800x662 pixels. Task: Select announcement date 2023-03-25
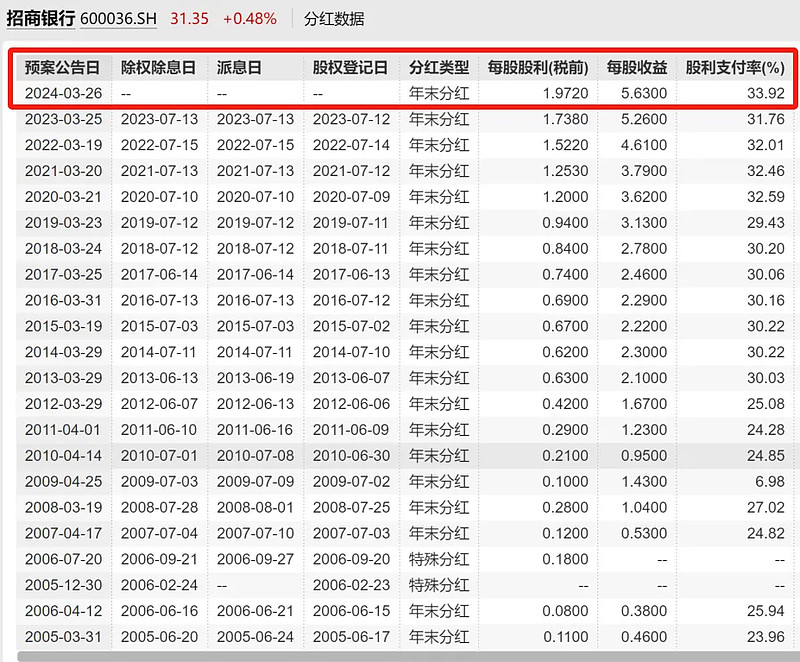click(63, 119)
